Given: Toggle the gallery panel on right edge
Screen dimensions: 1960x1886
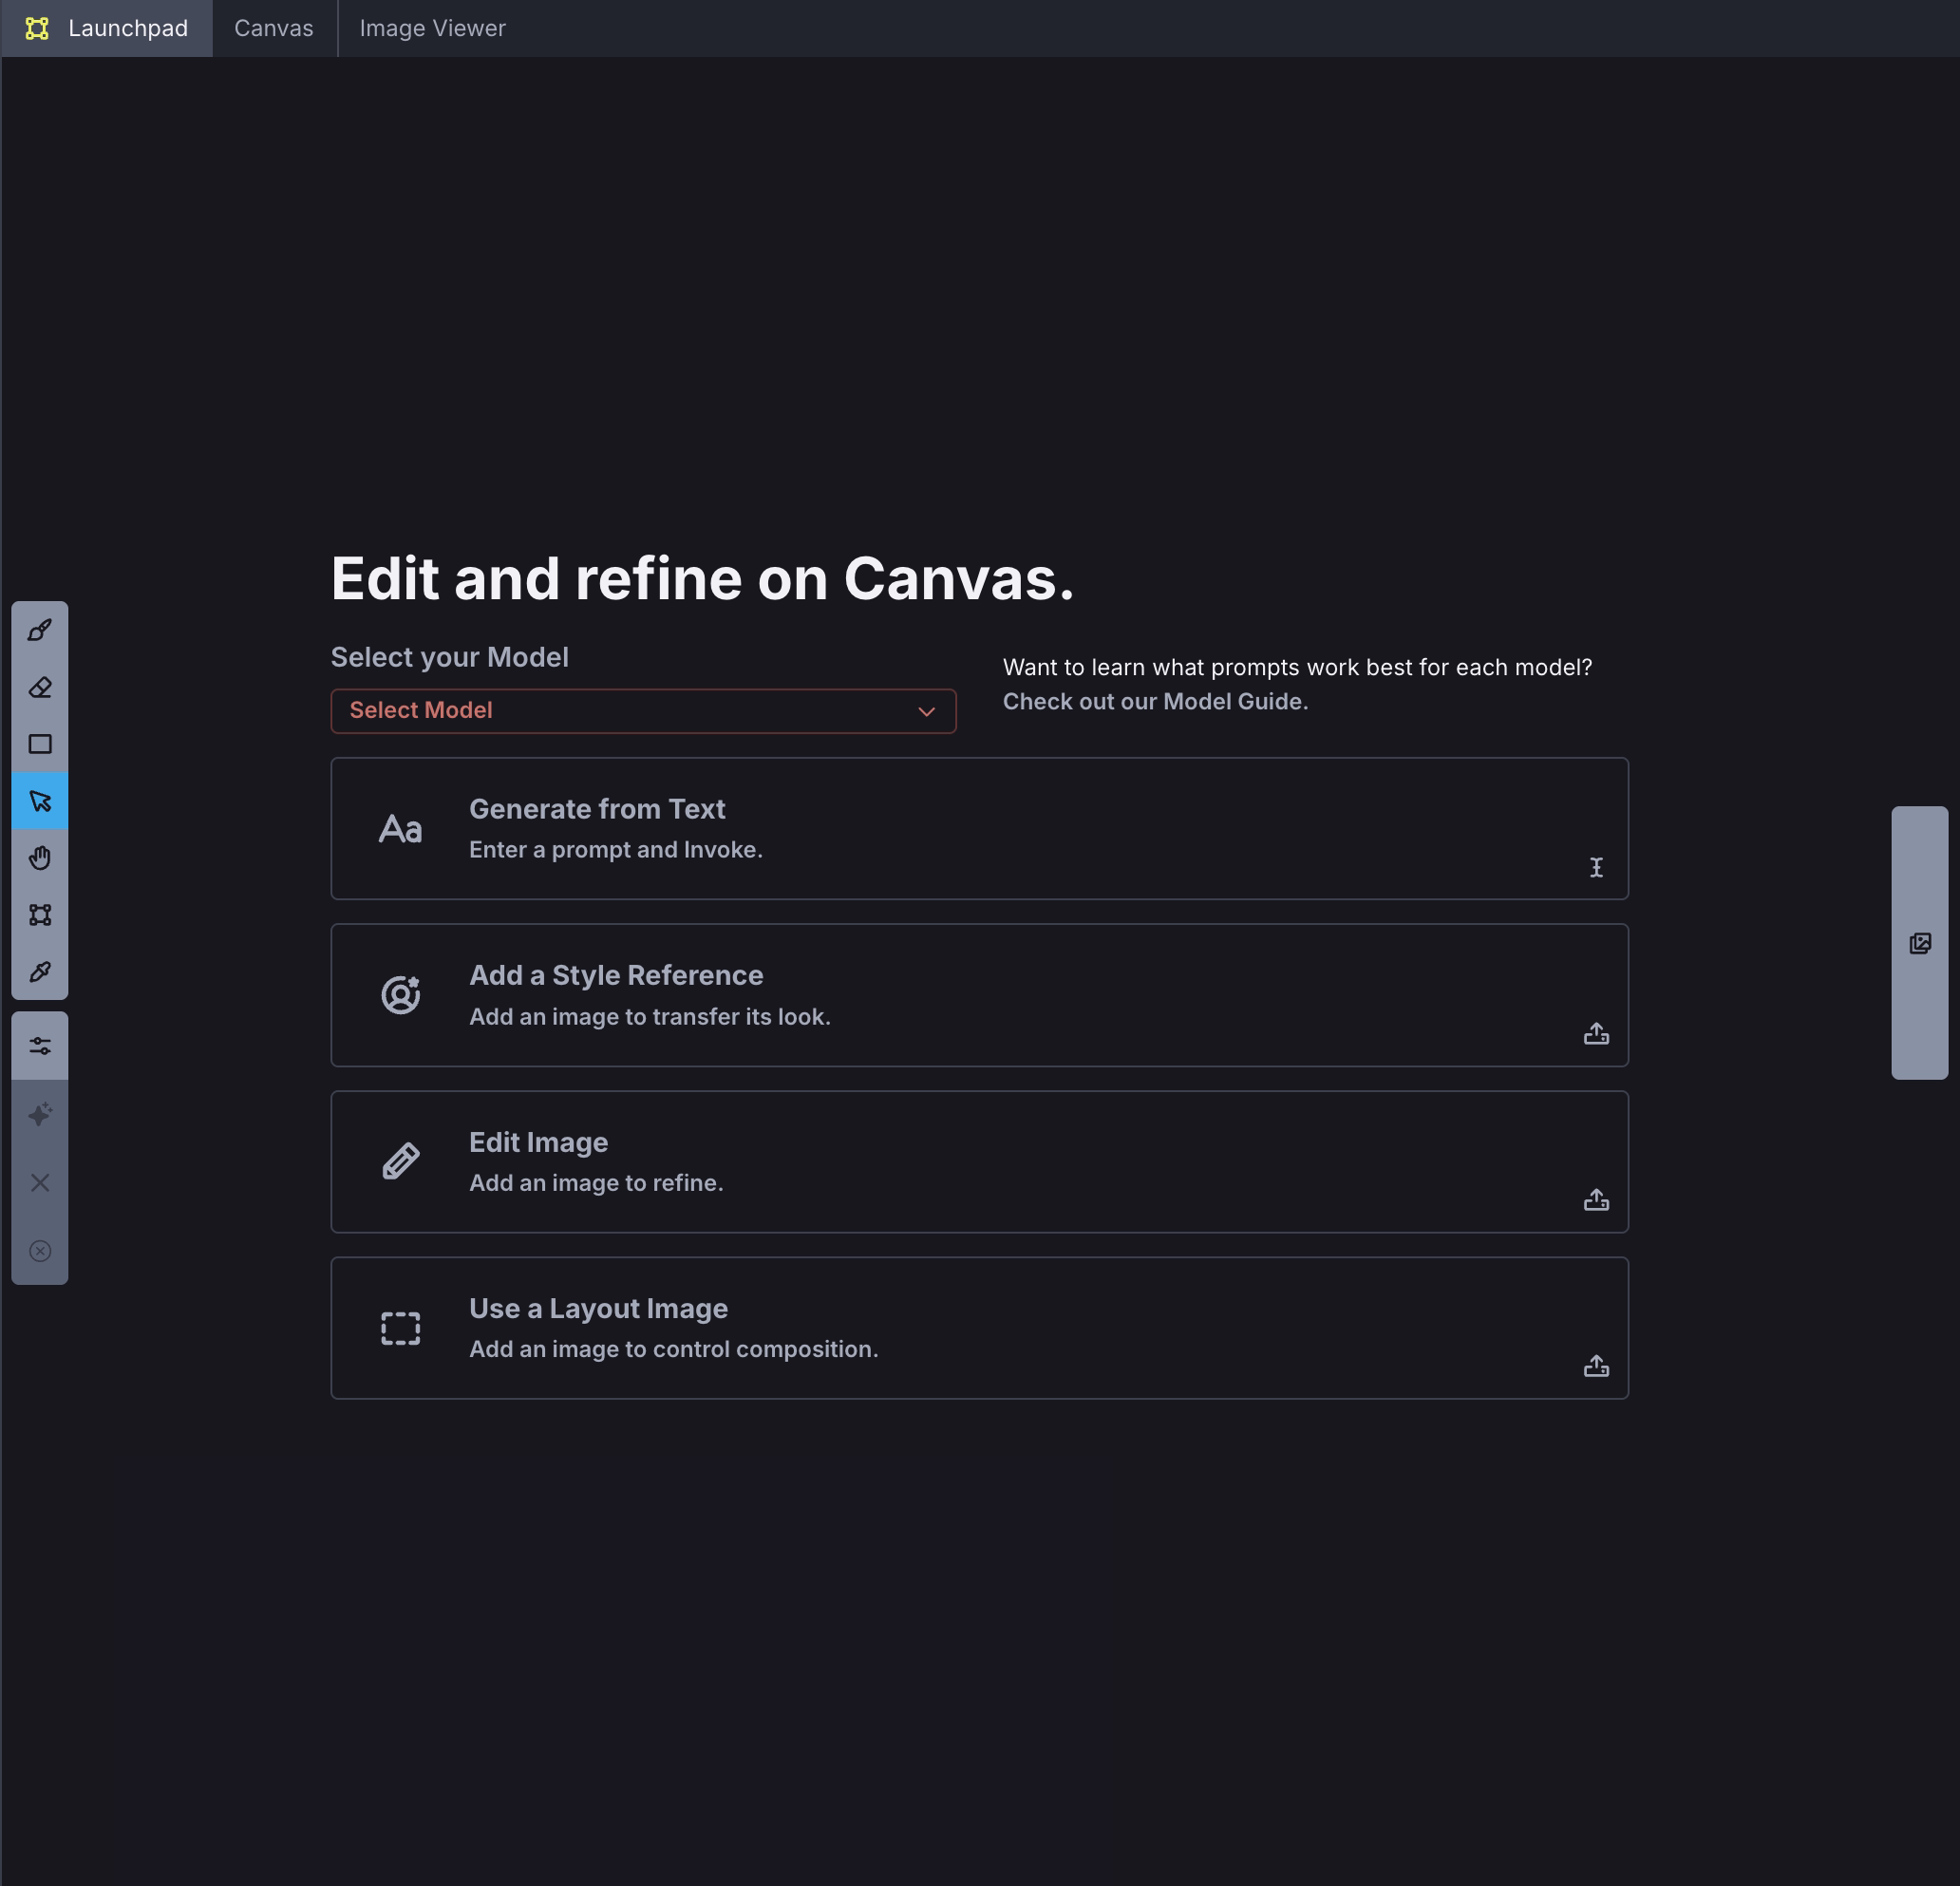Looking at the screenshot, I should coord(1919,943).
